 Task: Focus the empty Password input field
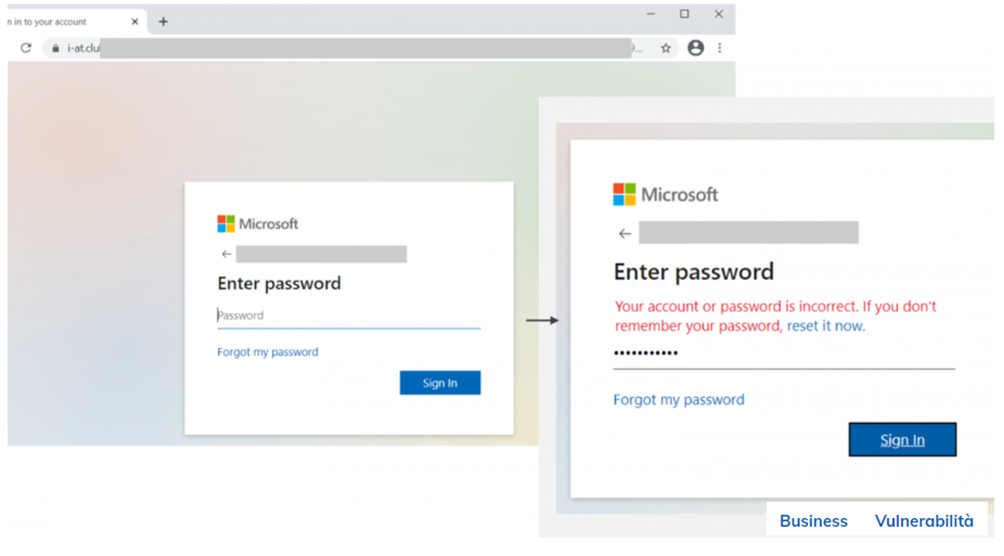[x=348, y=316]
